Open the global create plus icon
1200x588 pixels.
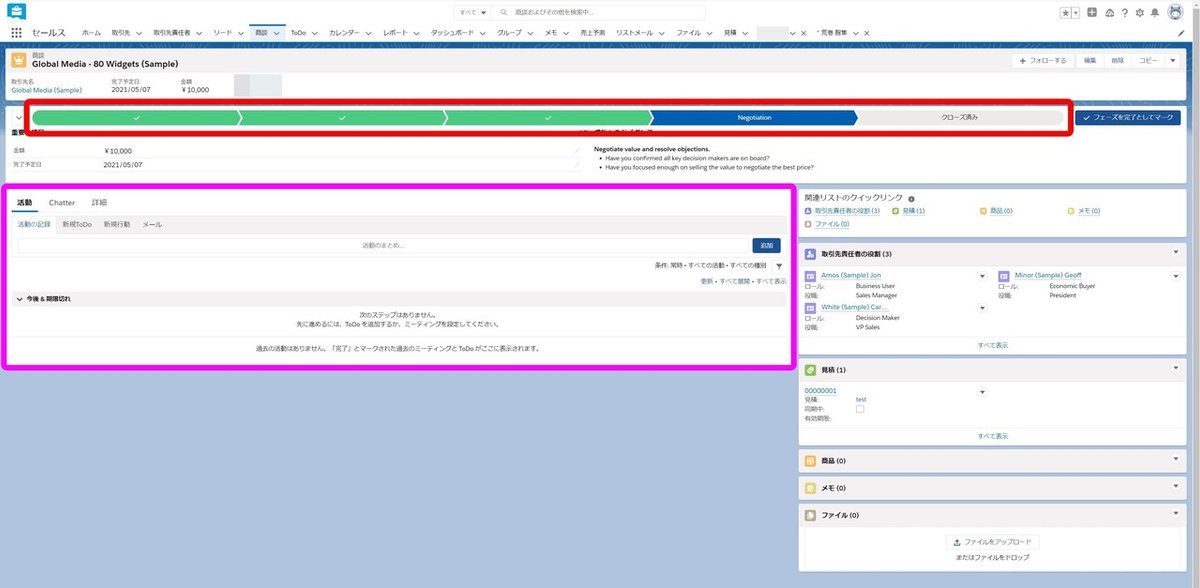[1091, 13]
